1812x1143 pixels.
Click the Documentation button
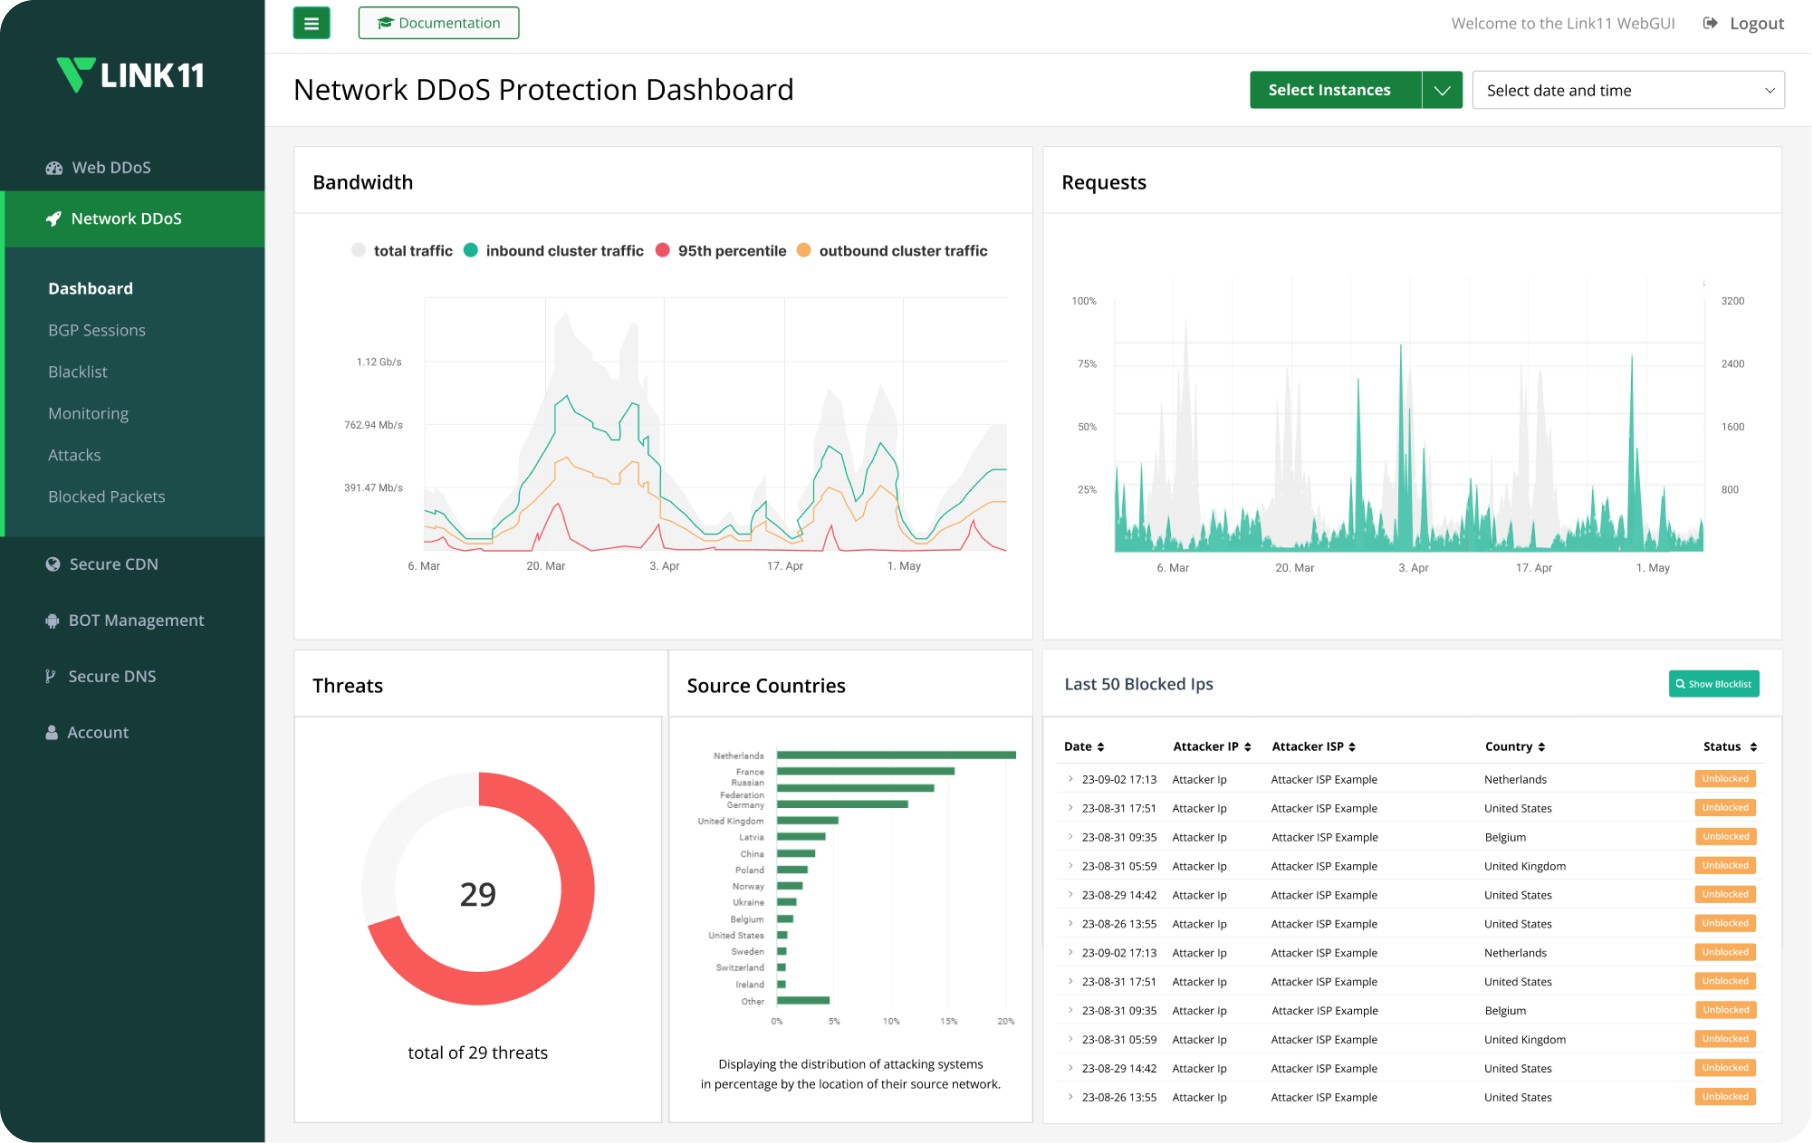438,23
